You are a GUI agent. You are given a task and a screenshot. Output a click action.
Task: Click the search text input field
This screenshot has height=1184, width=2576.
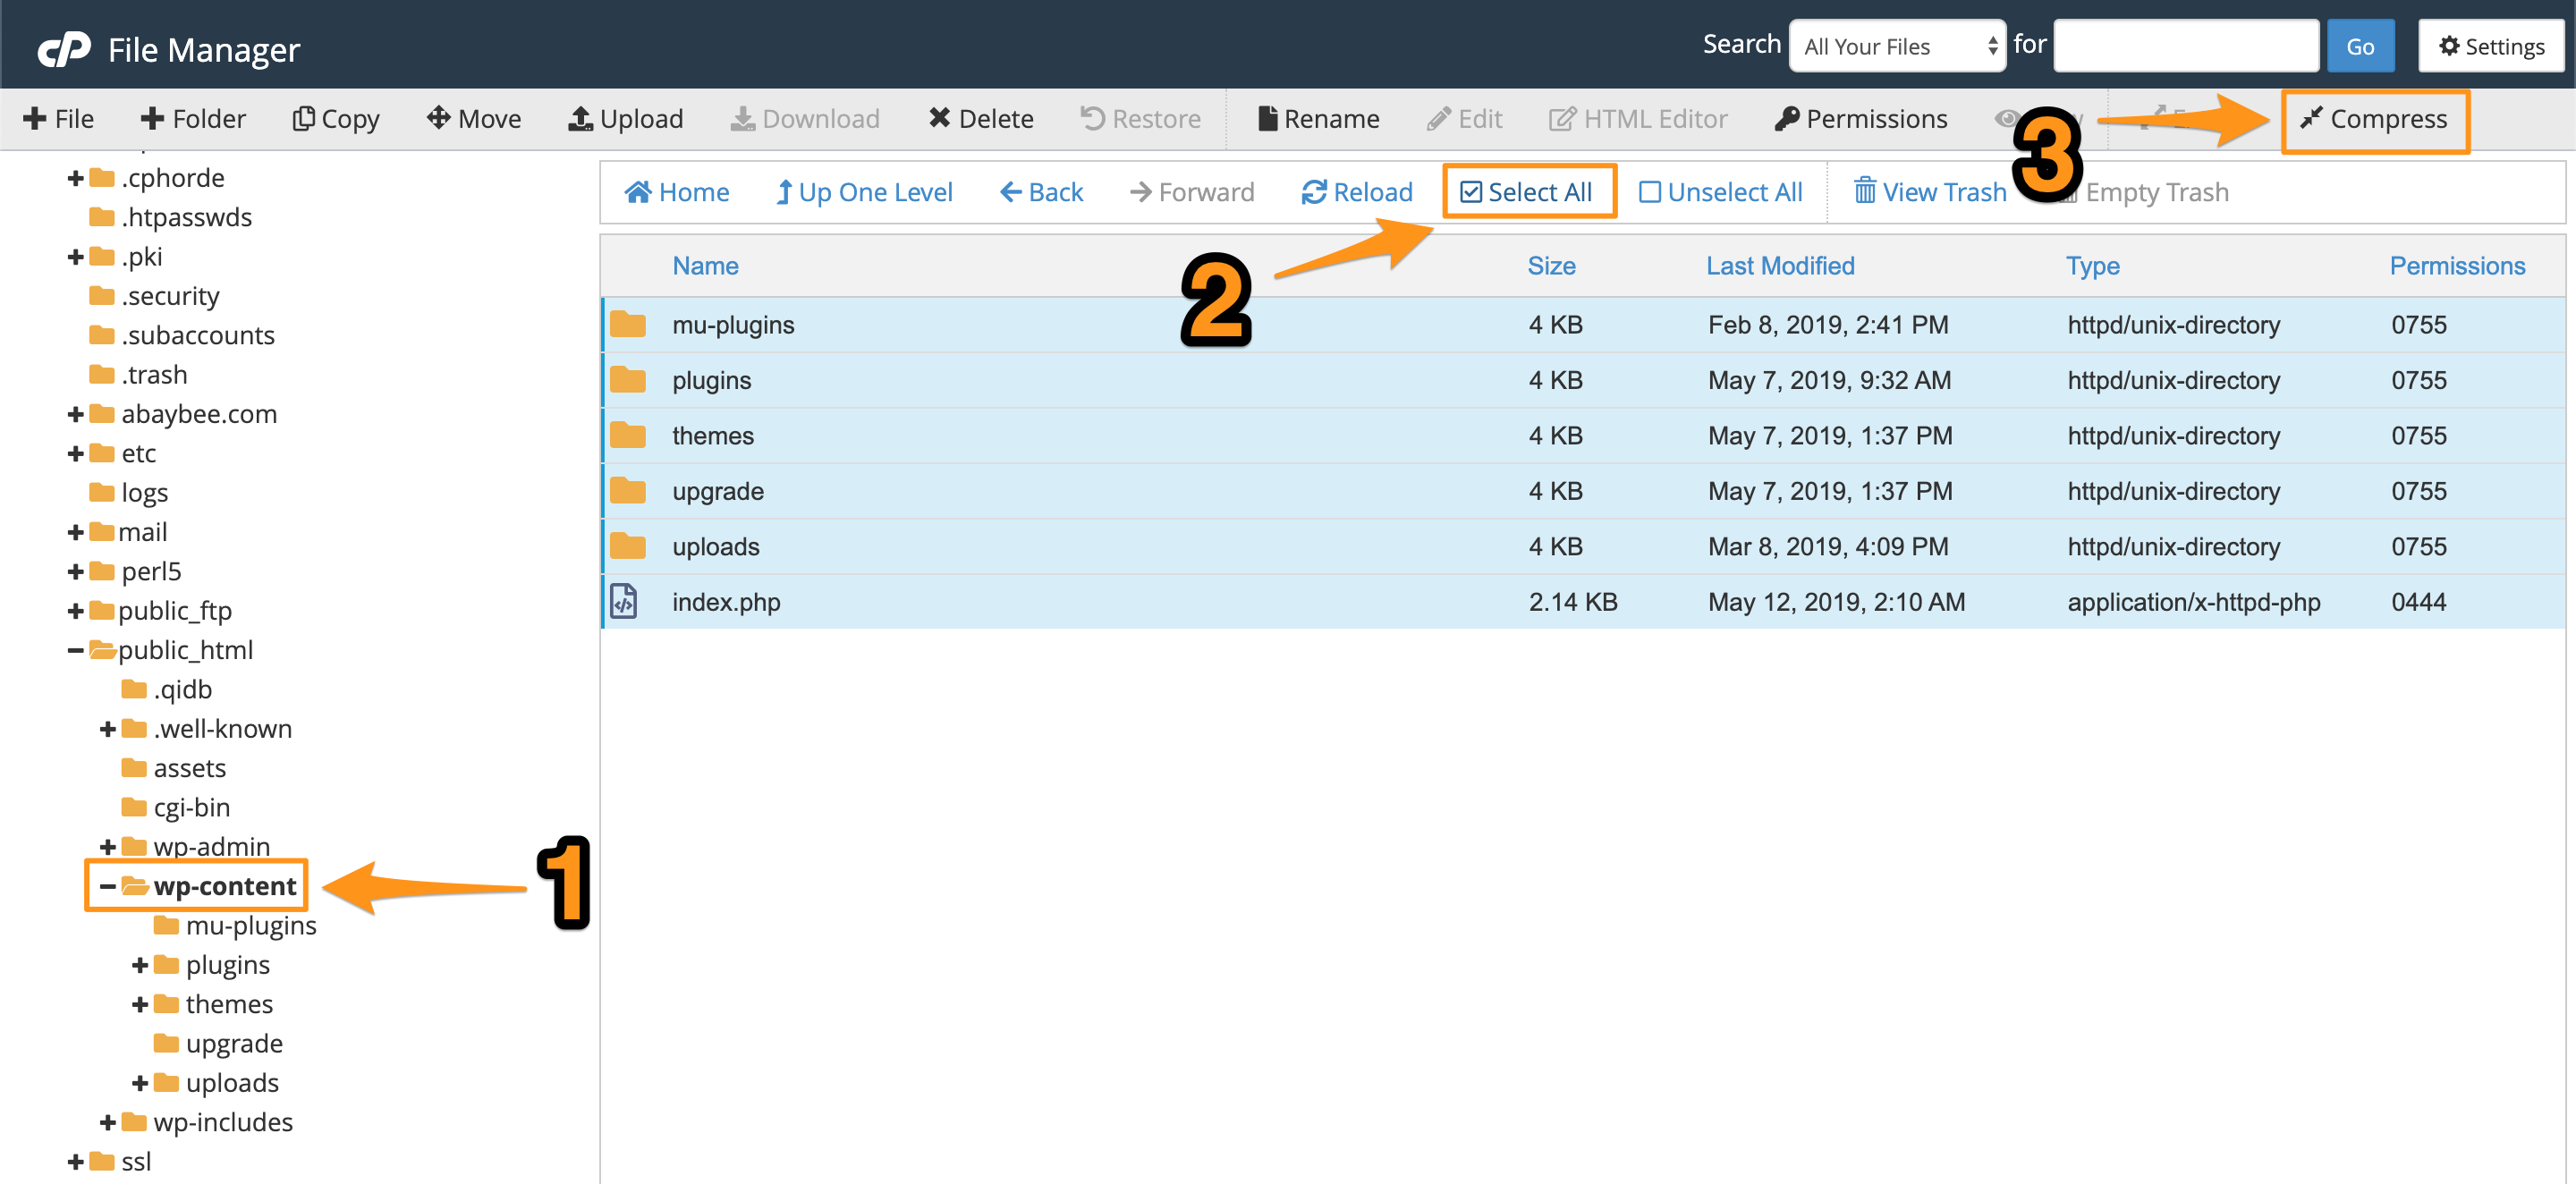tap(2185, 46)
